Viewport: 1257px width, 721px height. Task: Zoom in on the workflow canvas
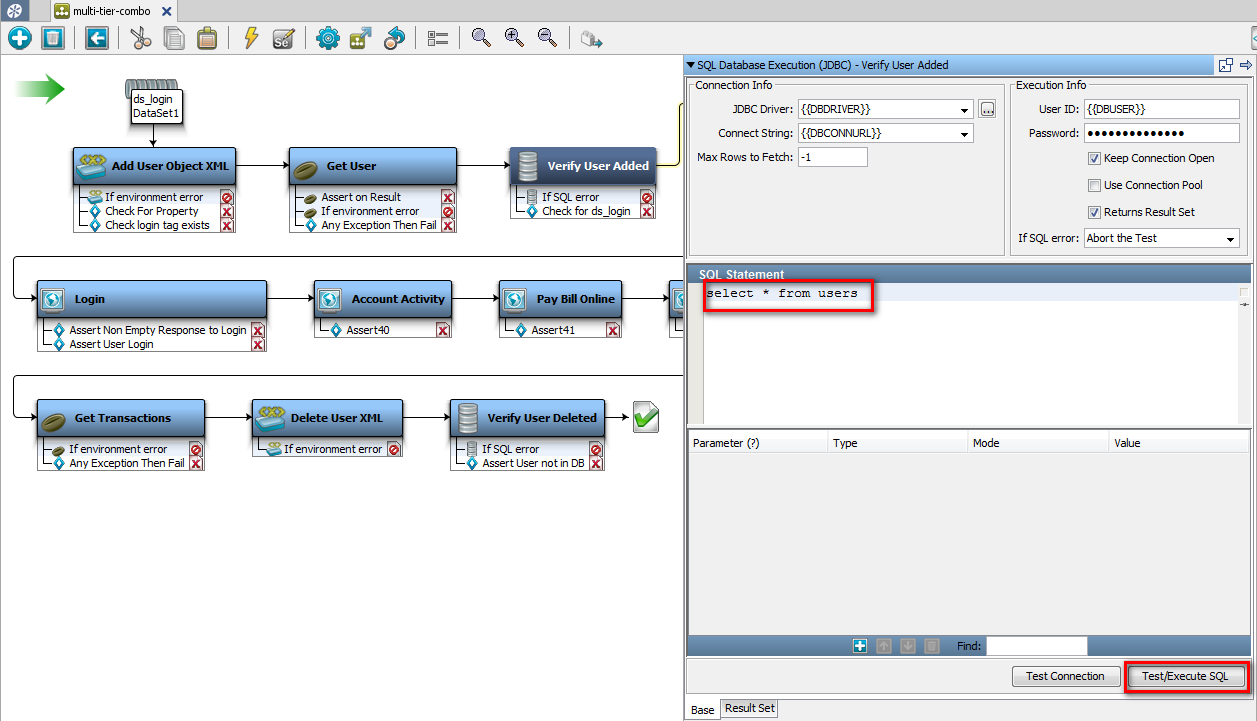click(x=513, y=38)
